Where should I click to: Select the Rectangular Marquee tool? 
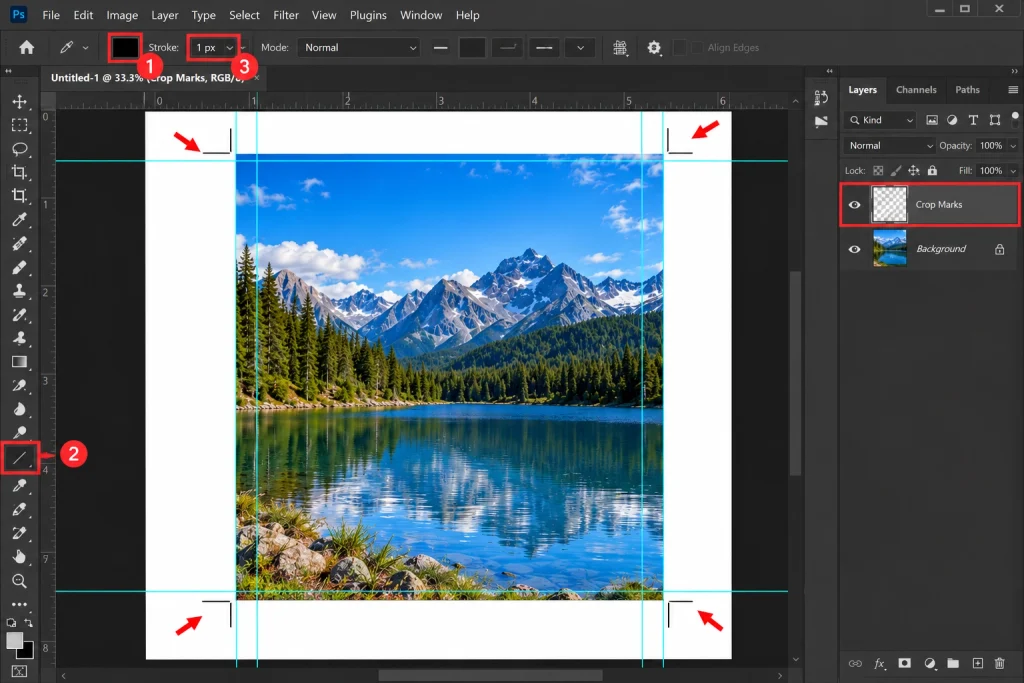point(20,125)
